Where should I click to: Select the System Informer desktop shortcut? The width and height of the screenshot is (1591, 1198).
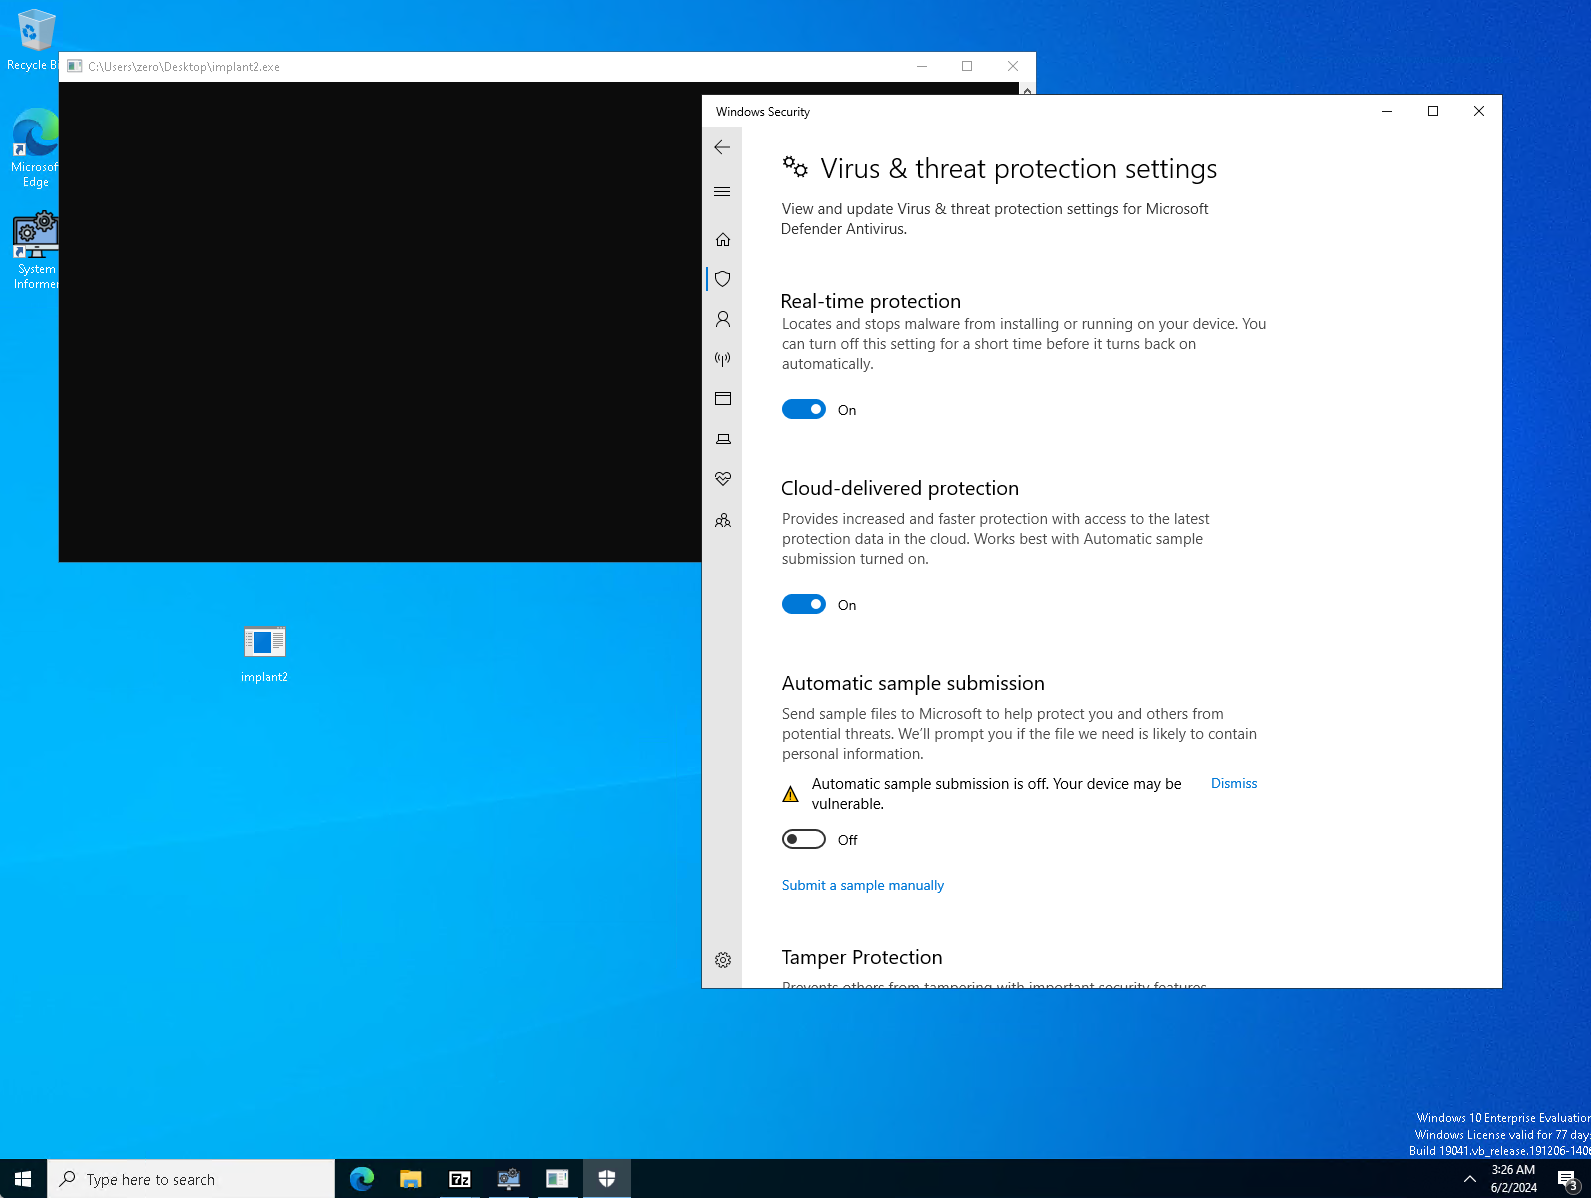click(x=35, y=250)
